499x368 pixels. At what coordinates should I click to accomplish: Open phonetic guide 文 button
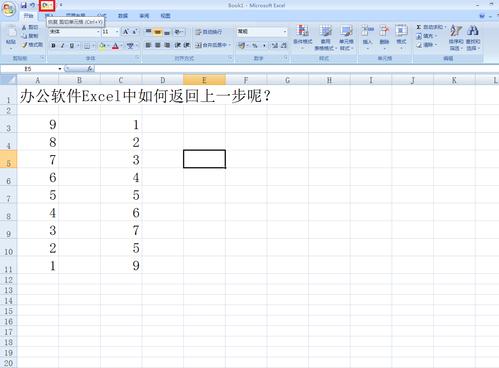tap(131, 46)
